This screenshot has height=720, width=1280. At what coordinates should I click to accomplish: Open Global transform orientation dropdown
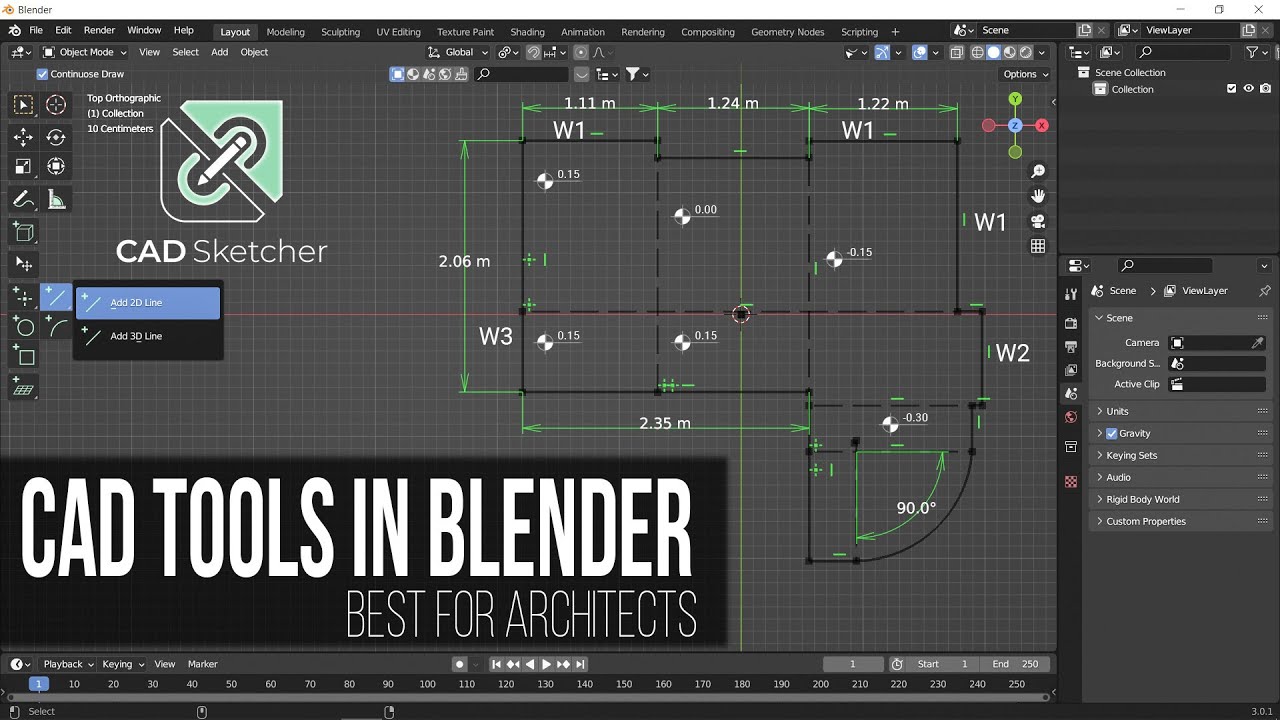point(459,52)
